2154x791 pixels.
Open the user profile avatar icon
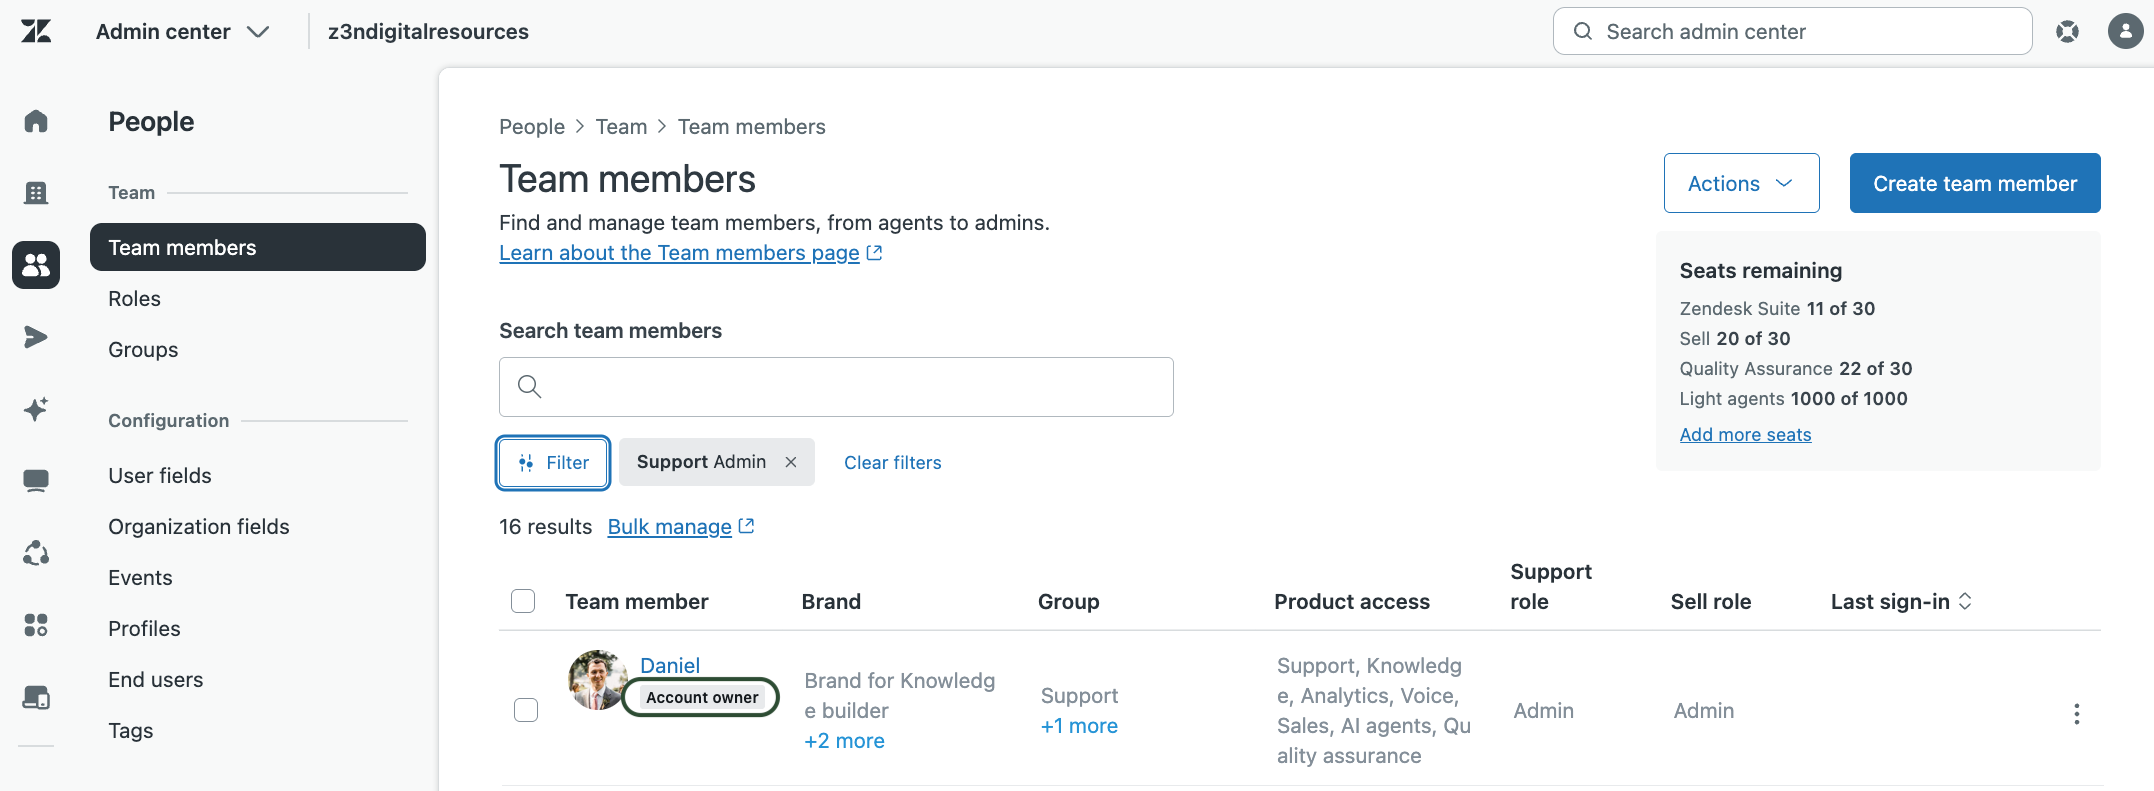(x=2124, y=31)
